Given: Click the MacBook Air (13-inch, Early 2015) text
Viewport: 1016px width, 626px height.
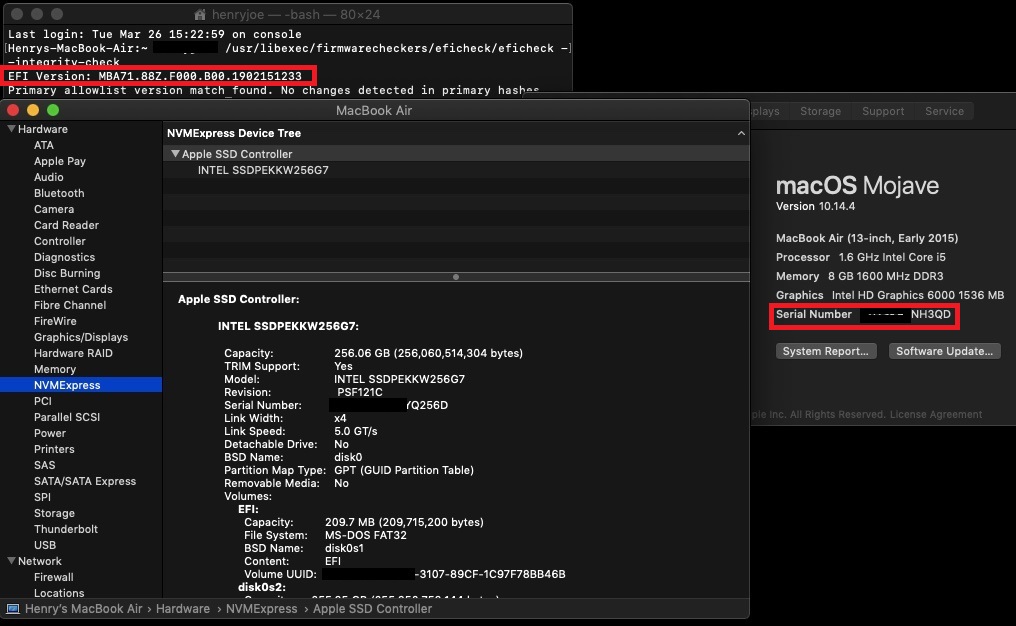Looking at the screenshot, I should 867,238.
